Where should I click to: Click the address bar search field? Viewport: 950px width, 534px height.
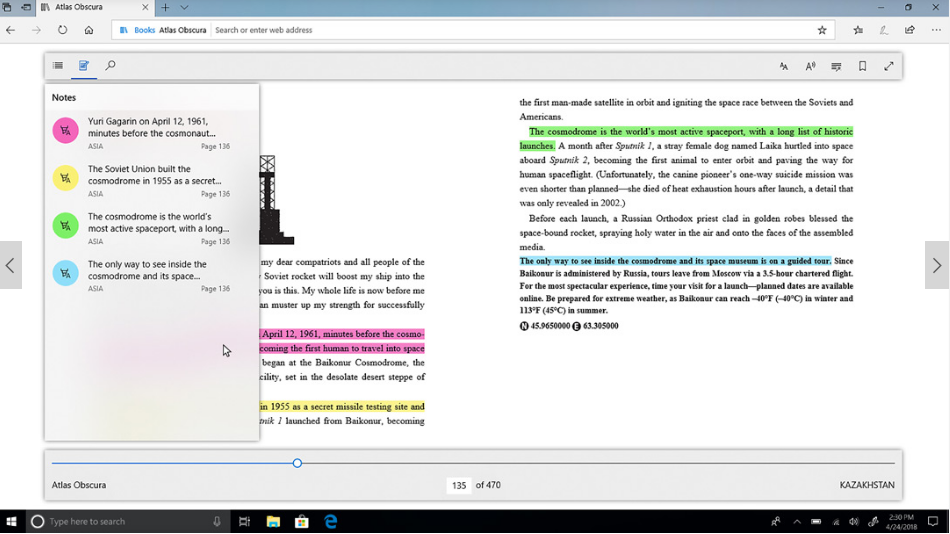[512, 30]
